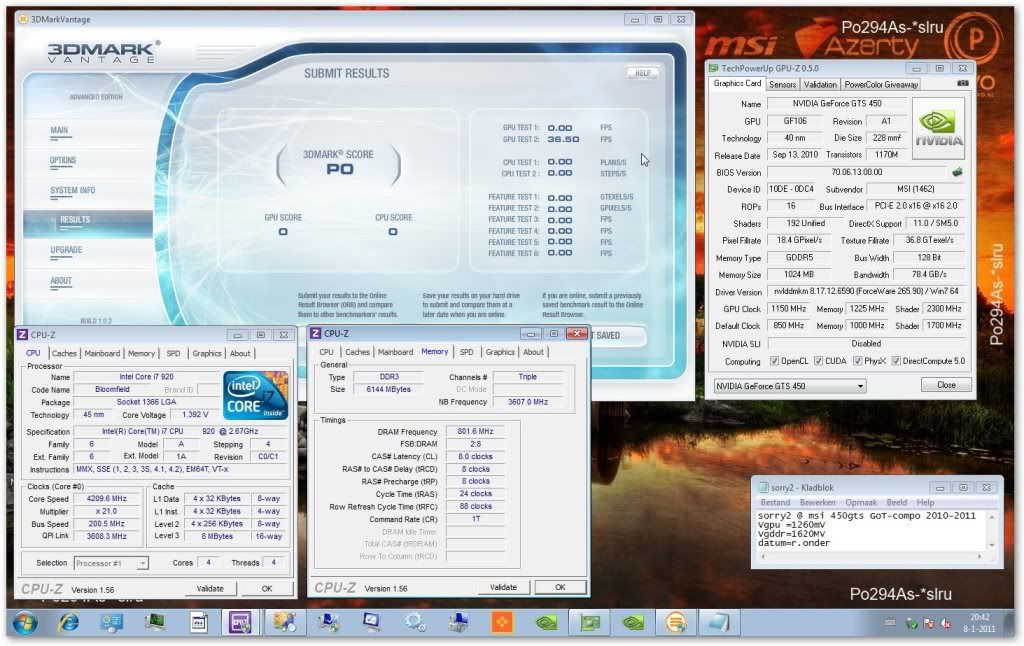Click the Kladblok title bar notepad icon
The width and height of the screenshot is (1024, 646).
pyautogui.click(x=763, y=487)
